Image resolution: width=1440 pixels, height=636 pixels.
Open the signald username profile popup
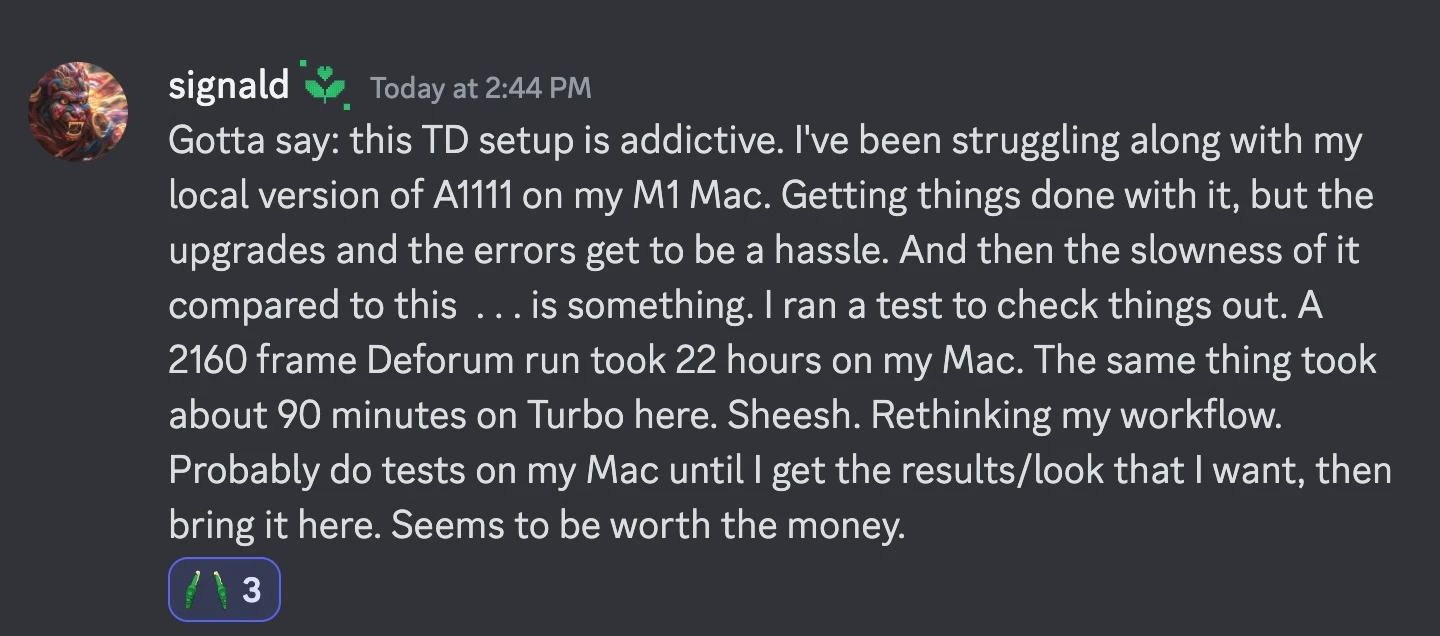pyautogui.click(x=229, y=86)
